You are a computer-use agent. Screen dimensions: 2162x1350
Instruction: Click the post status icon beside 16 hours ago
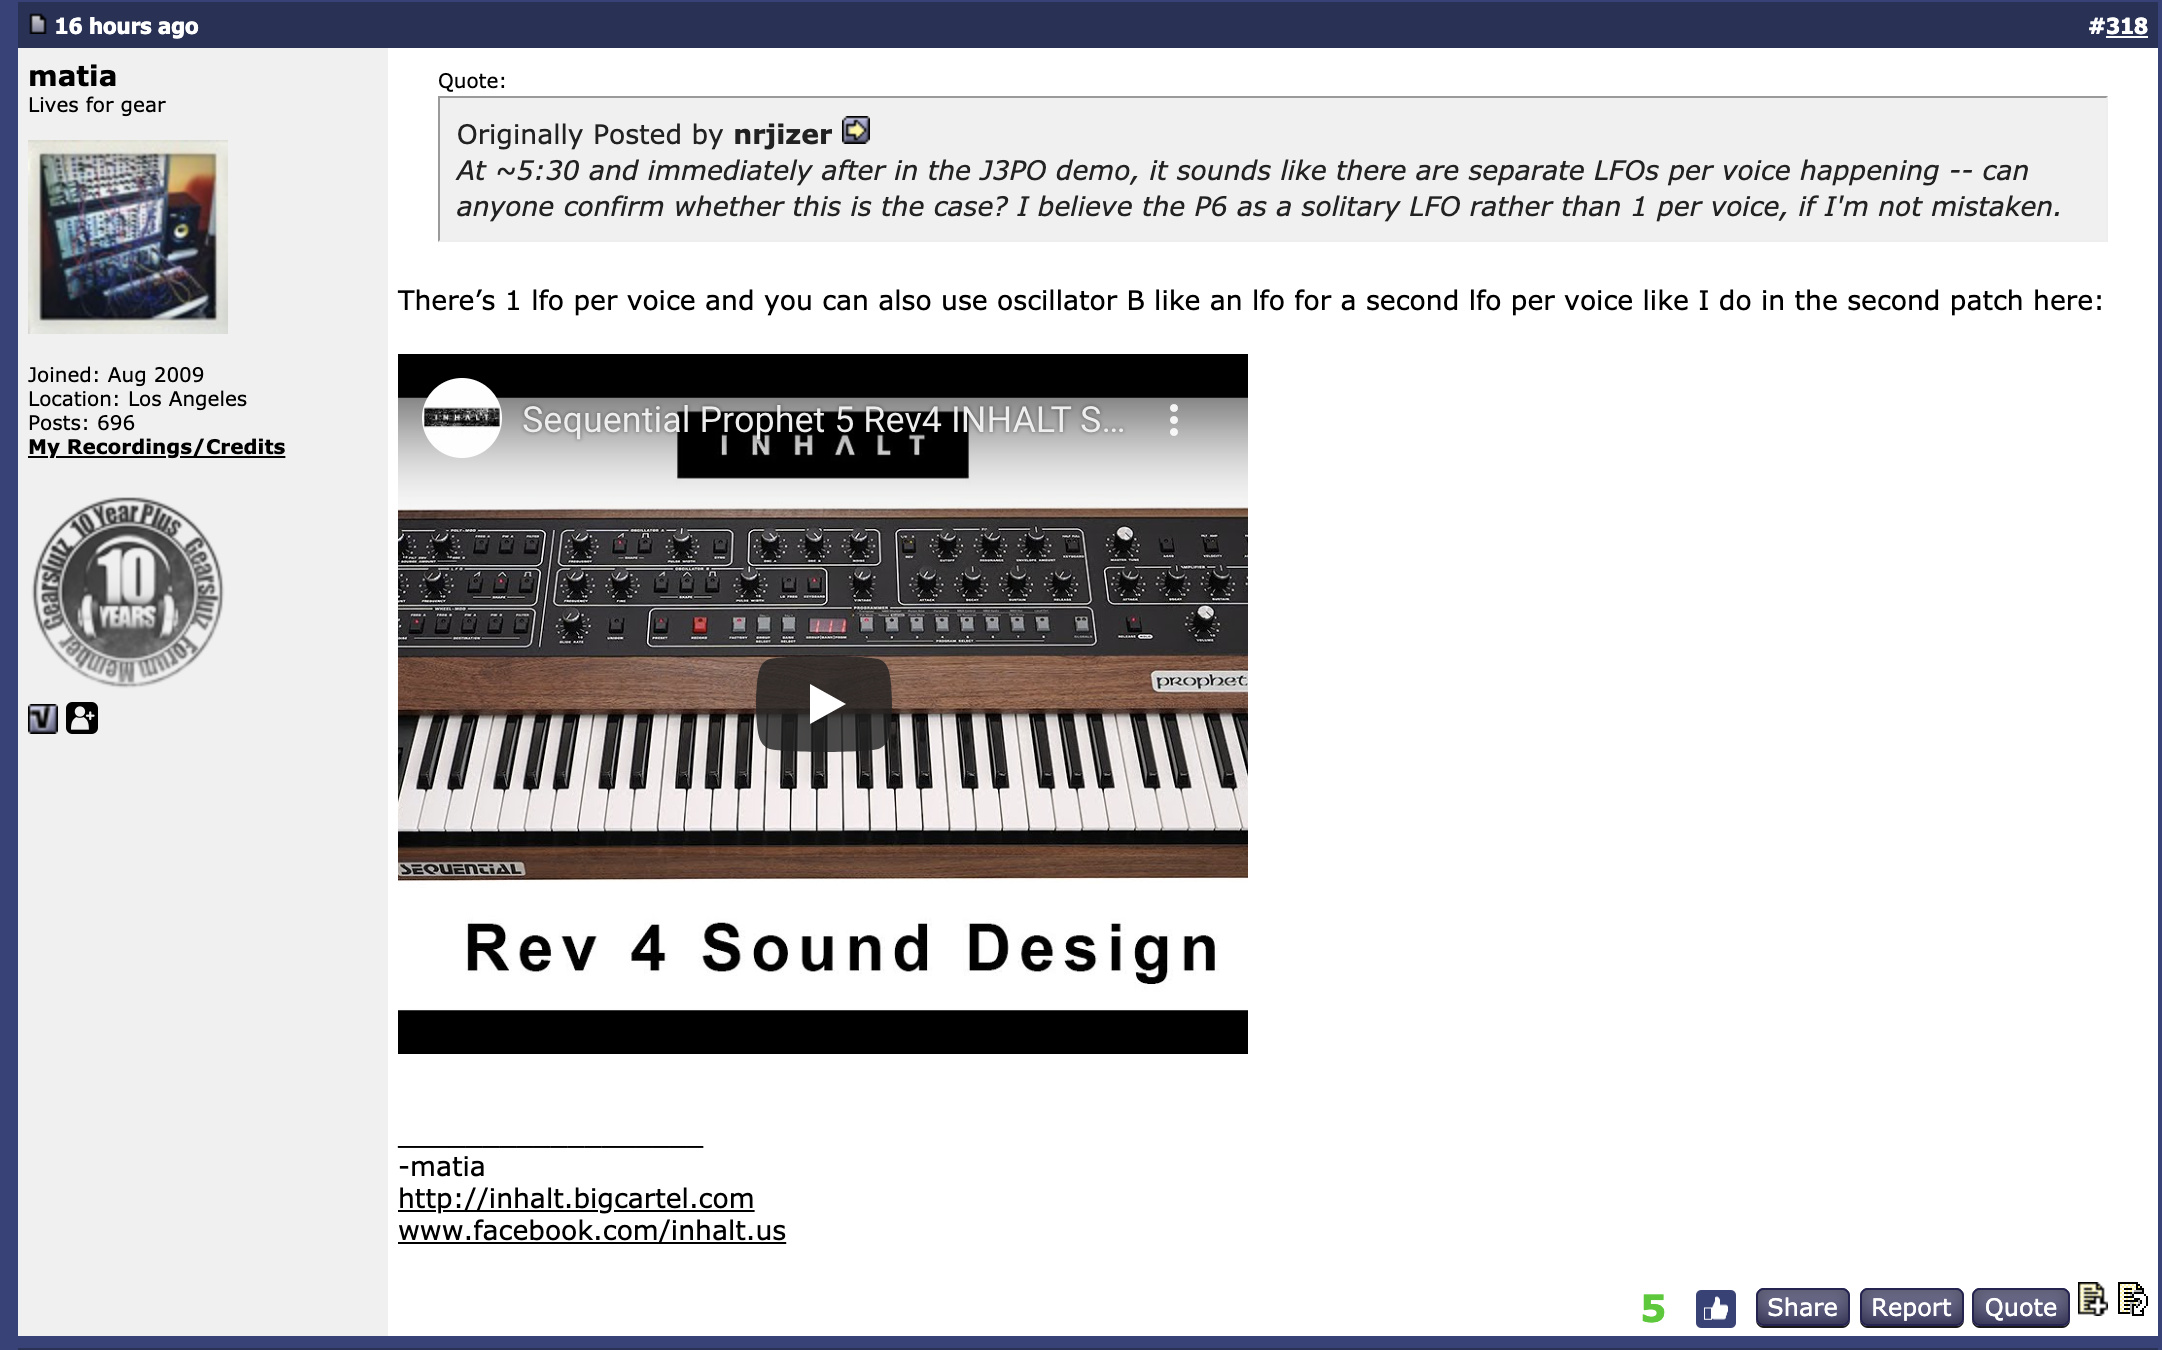pyautogui.click(x=38, y=25)
